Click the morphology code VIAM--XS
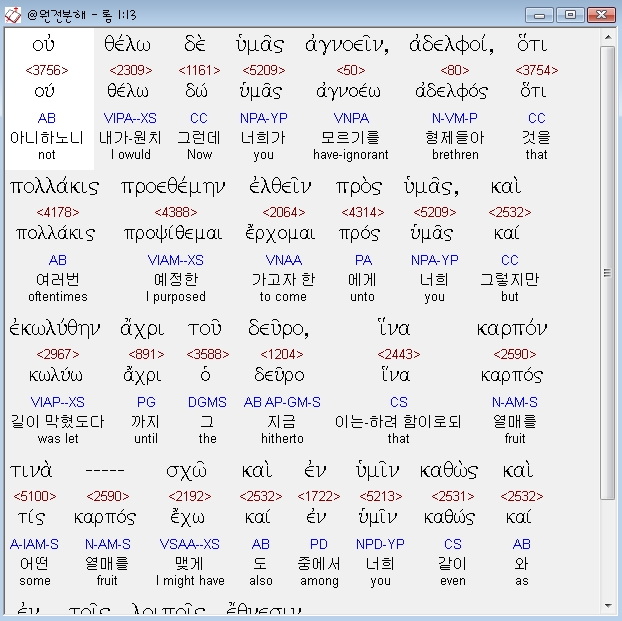 [x=176, y=260]
